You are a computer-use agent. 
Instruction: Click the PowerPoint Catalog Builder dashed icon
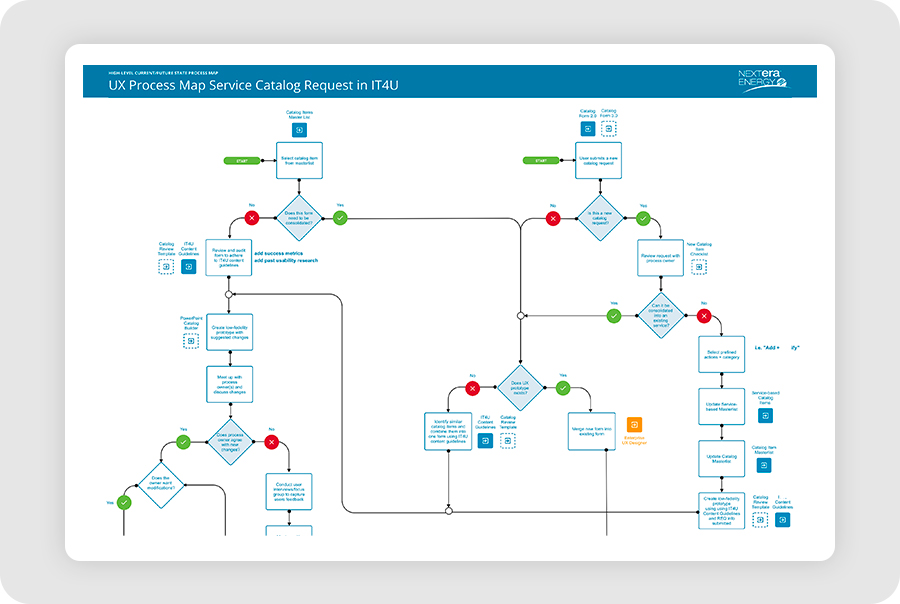(x=191, y=341)
